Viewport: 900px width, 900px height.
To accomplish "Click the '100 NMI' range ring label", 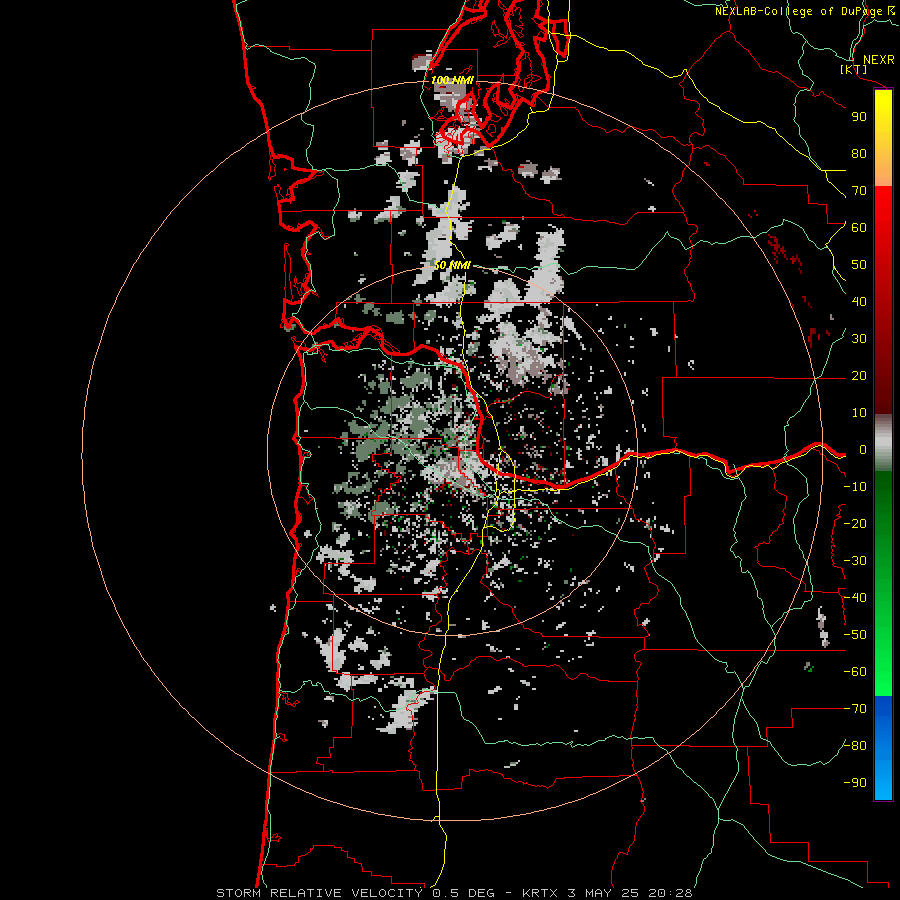I will (452, 80).
